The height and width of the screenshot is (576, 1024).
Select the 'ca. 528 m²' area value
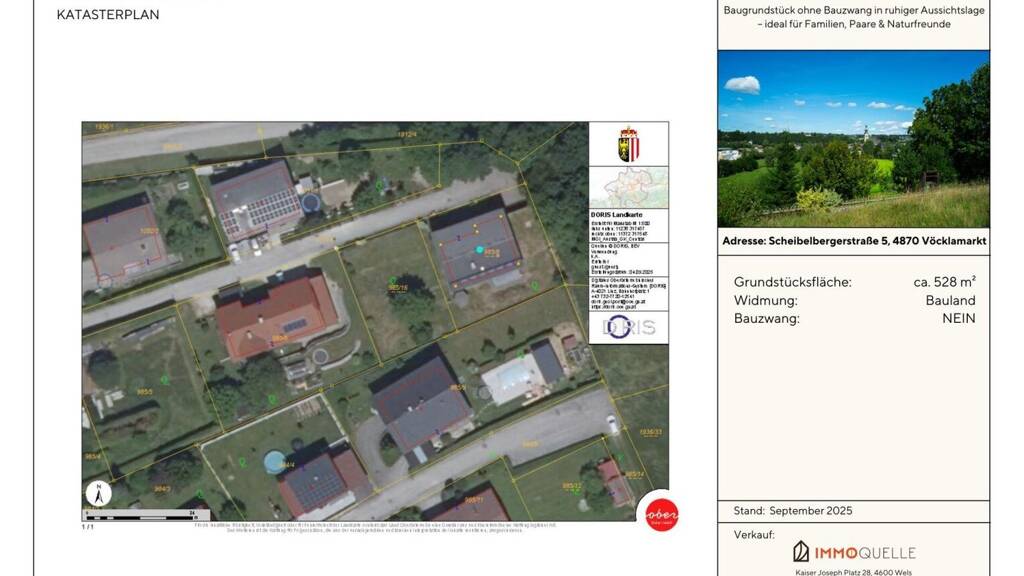(944, 282)
